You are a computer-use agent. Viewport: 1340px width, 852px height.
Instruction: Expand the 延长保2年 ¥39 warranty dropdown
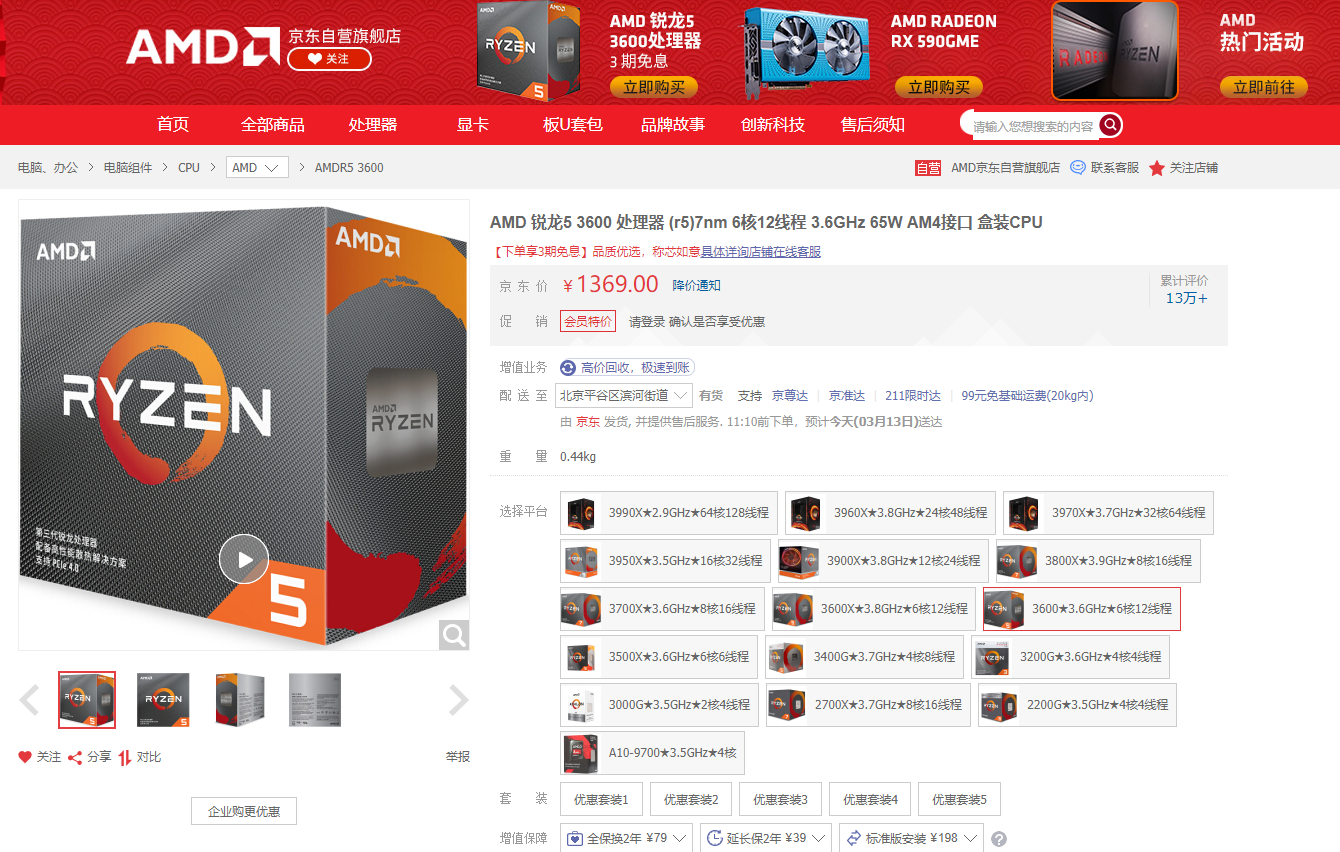[x=766, y=838]
